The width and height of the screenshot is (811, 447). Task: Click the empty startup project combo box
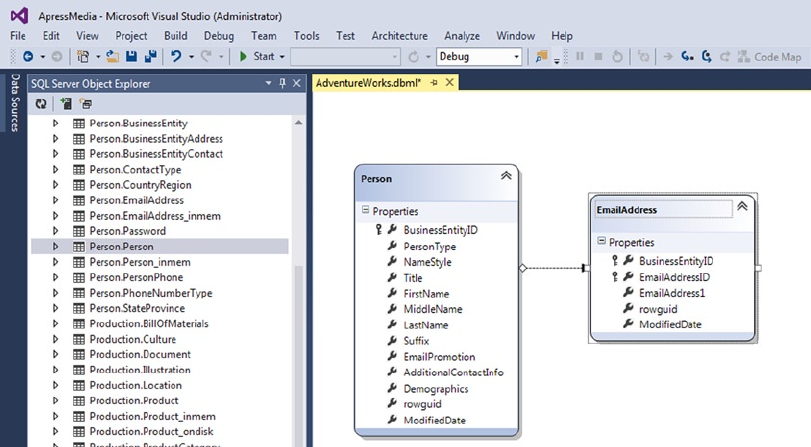point(345,56)
